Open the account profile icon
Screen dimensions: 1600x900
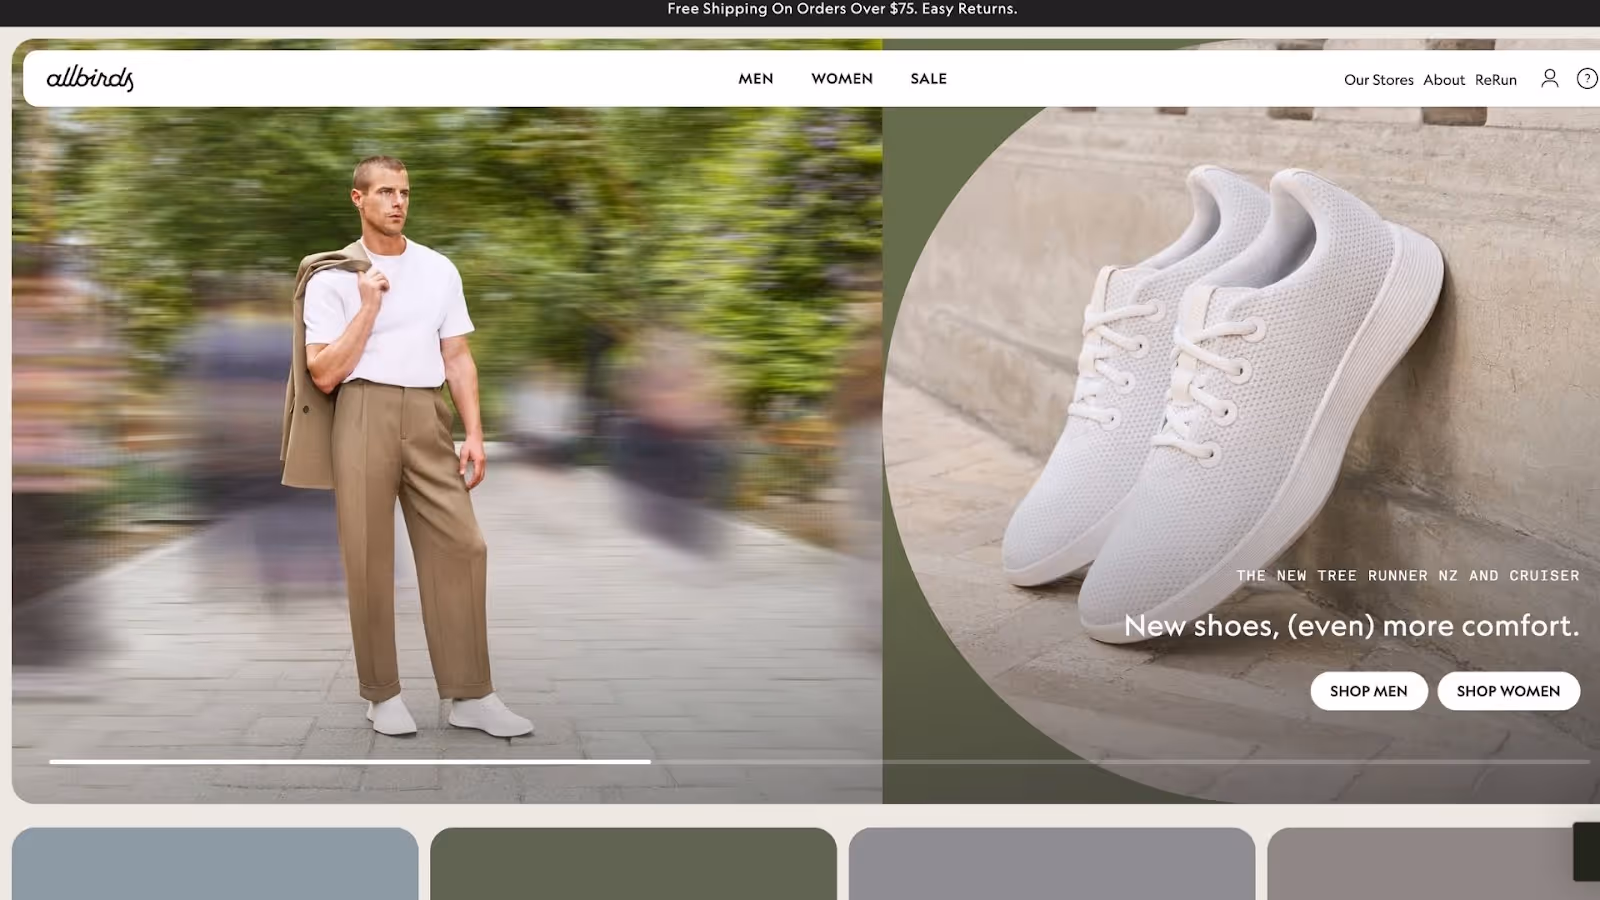(x=1549, y=78)
